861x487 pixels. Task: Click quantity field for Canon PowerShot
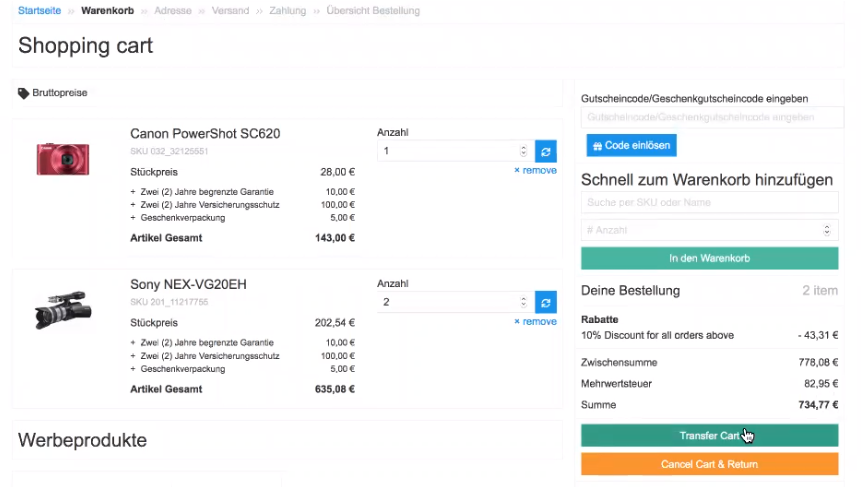(456, 151)
